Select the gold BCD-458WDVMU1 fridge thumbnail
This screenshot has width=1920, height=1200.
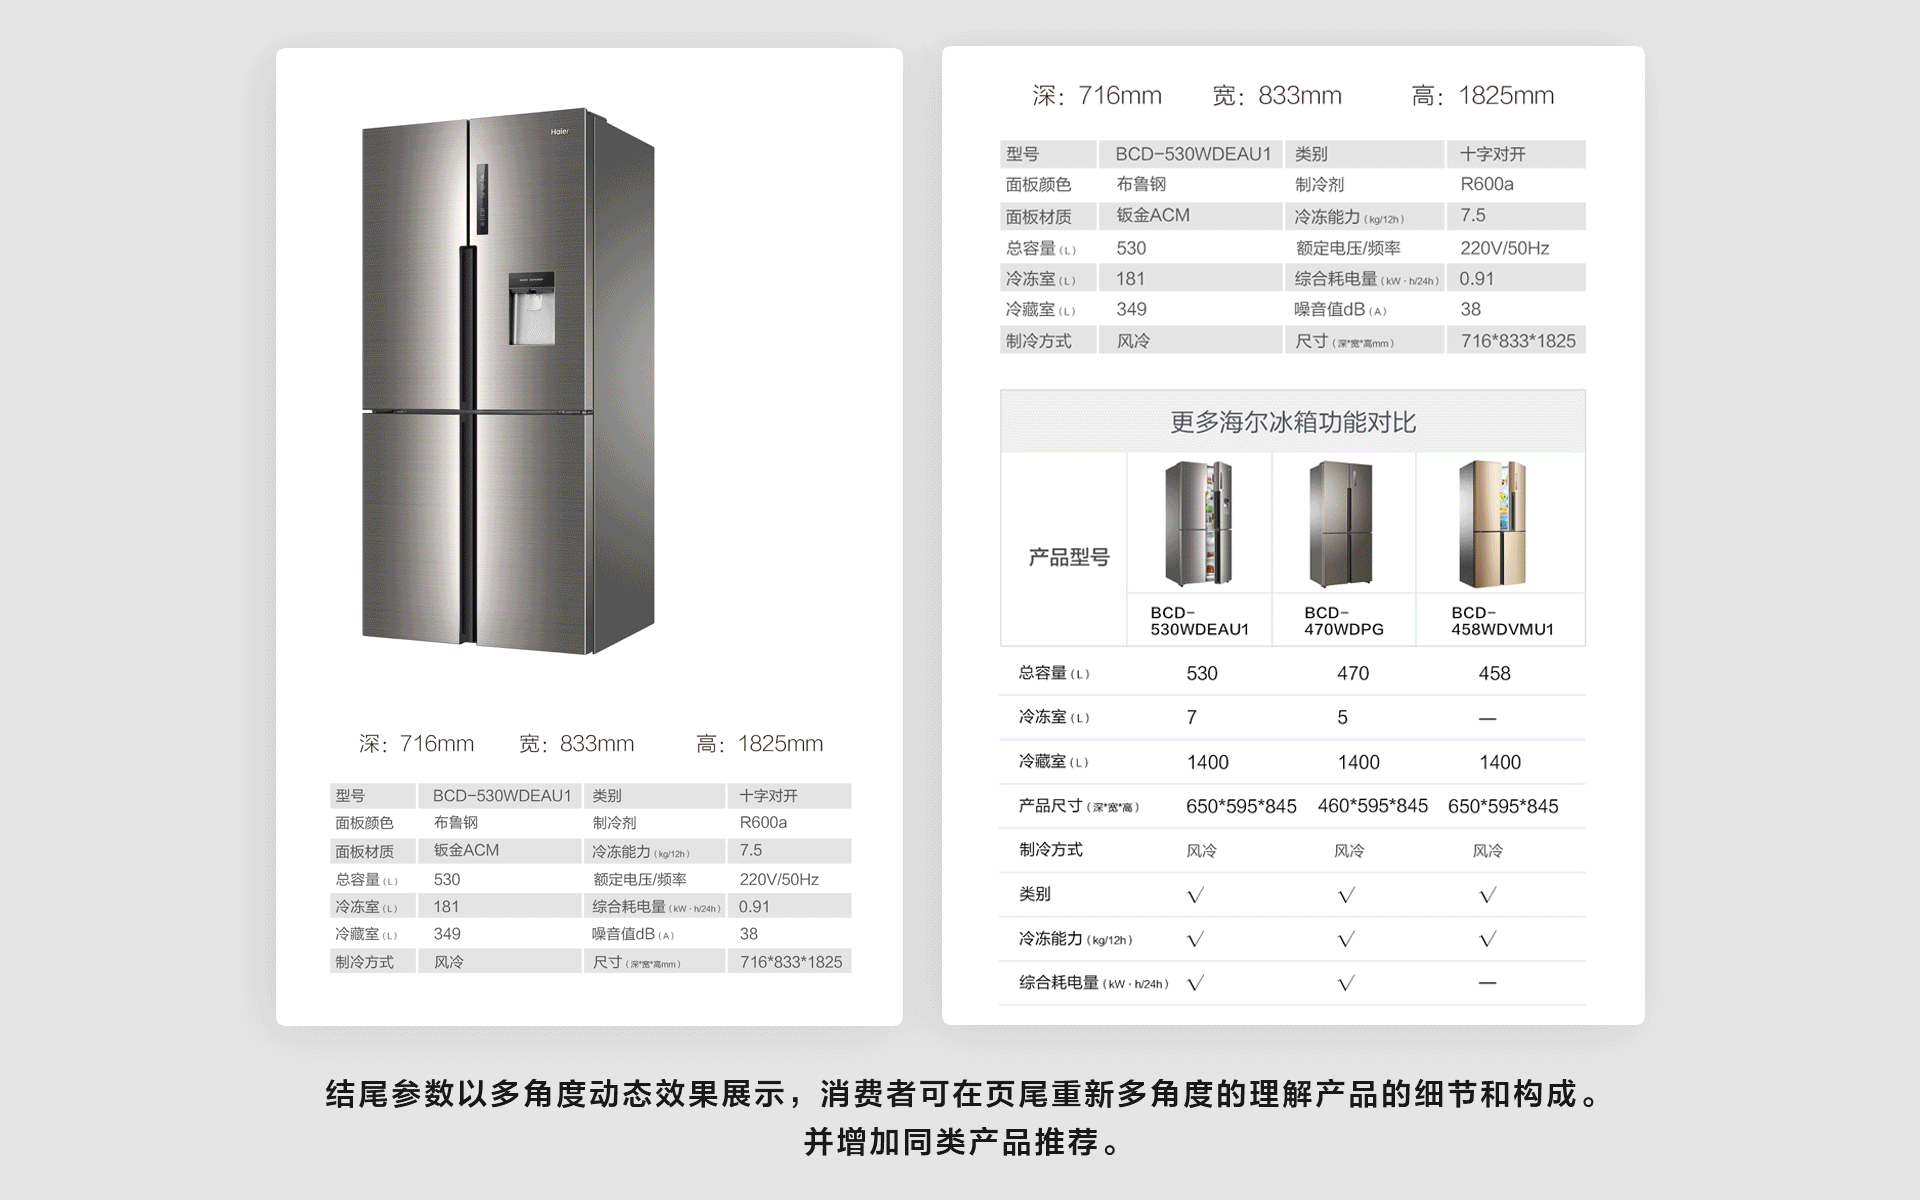tap(1492, 523)
